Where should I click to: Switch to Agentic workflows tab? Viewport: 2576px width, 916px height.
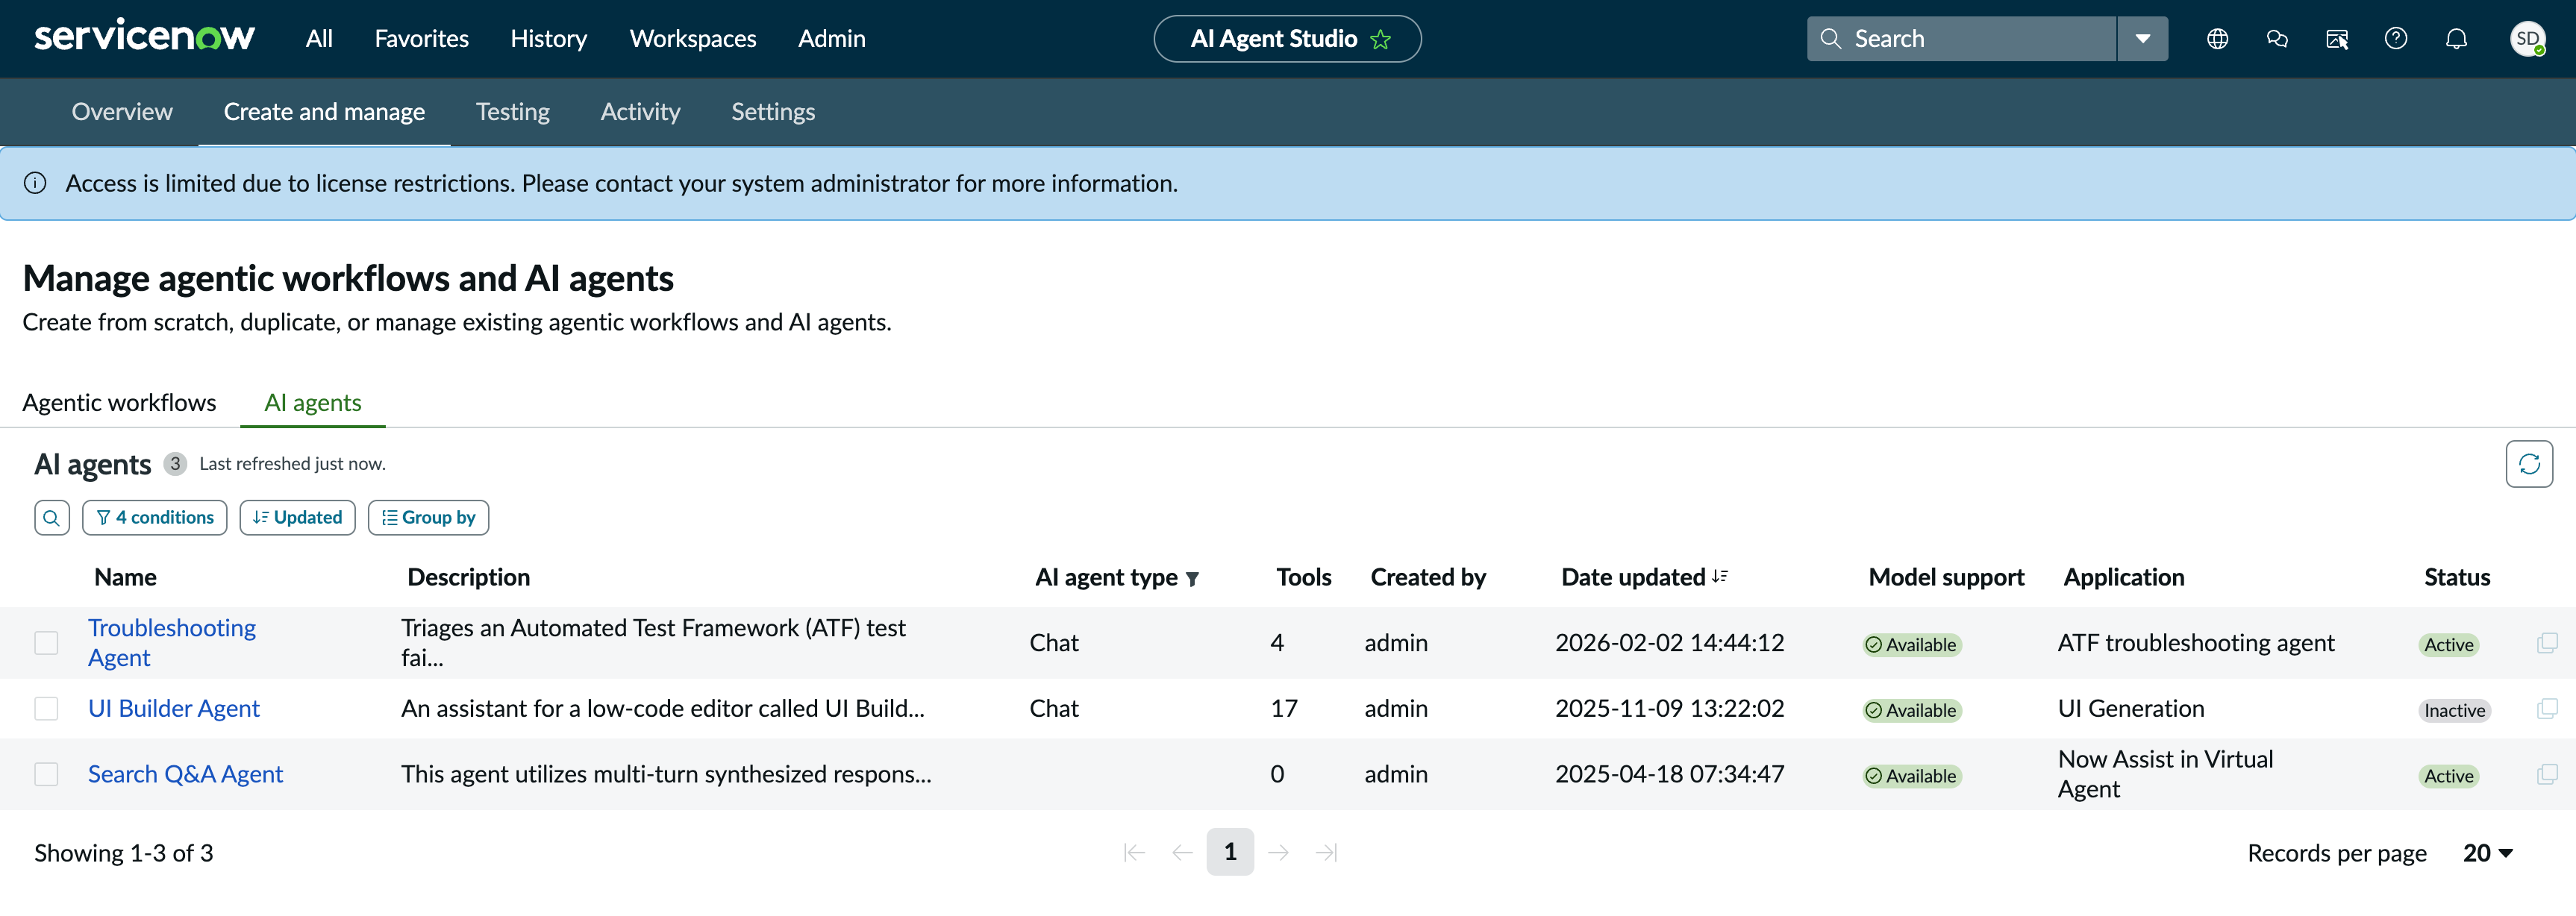(119, 403)
